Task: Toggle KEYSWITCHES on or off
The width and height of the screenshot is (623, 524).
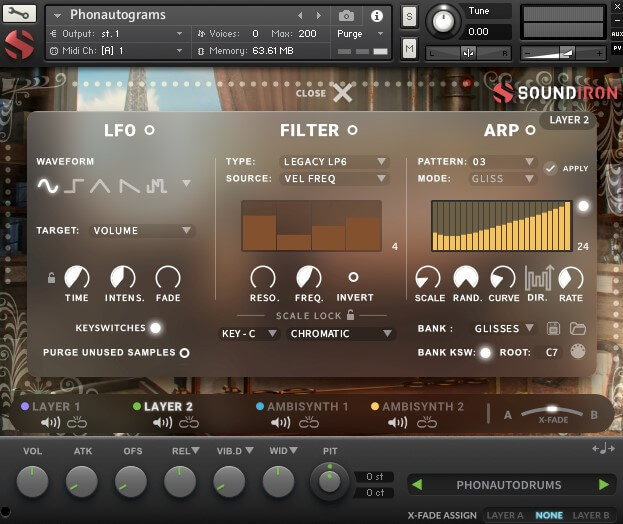Action: pyautogui.click(x=156, y=328)
